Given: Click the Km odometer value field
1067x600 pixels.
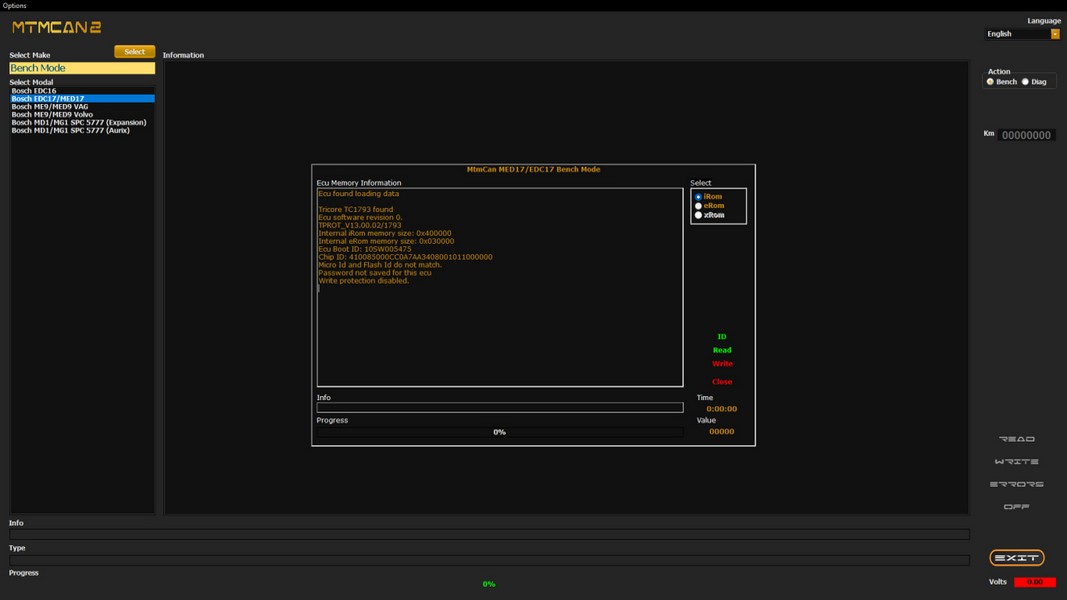Looking at the screenshot, I should point(1026,135).
